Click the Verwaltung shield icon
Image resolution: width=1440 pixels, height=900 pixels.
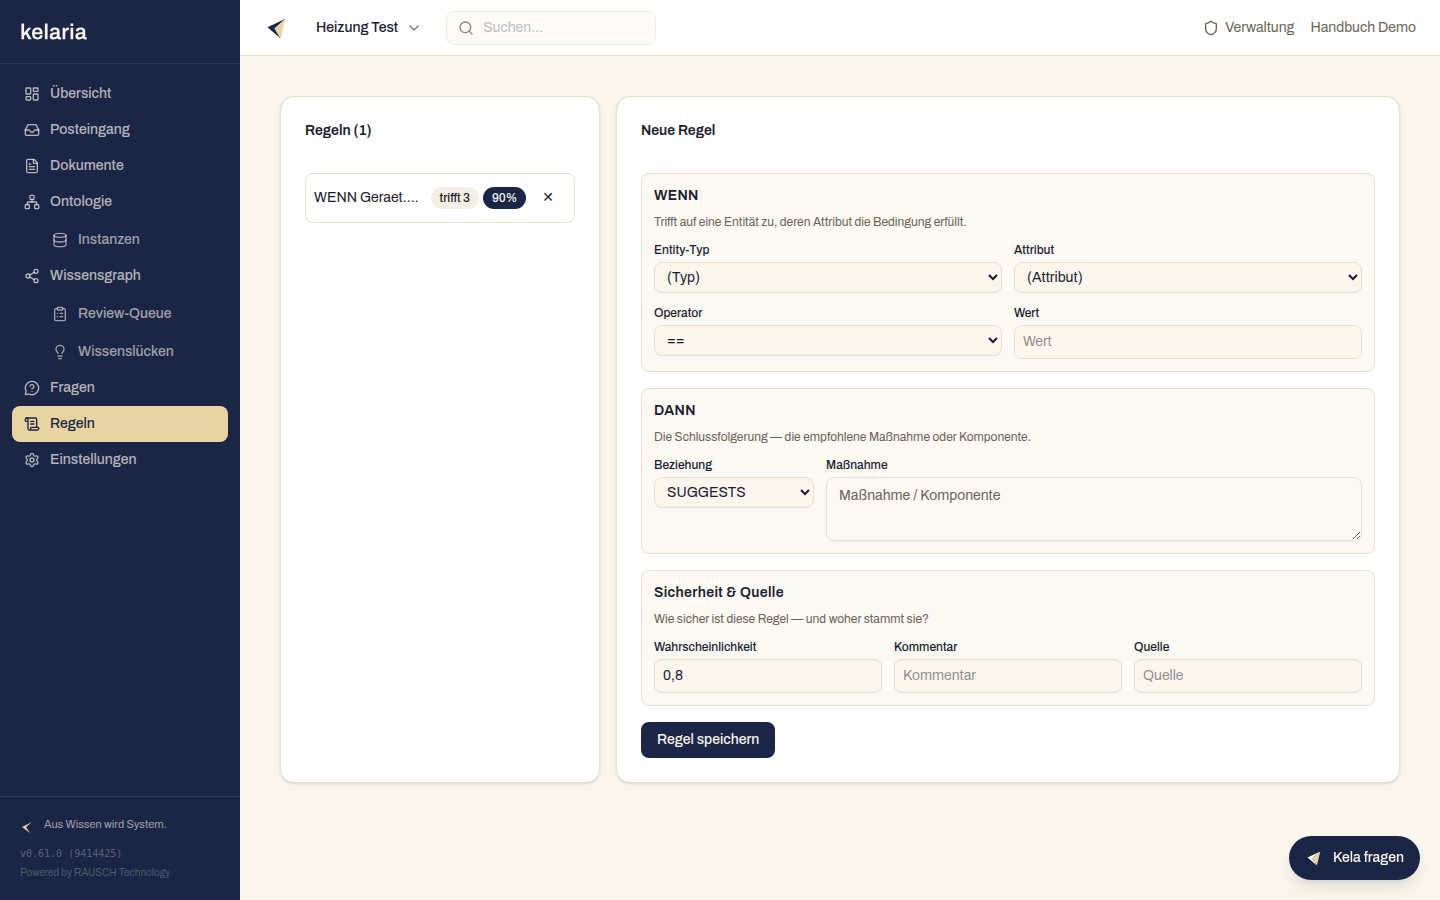coord(1211,28)
